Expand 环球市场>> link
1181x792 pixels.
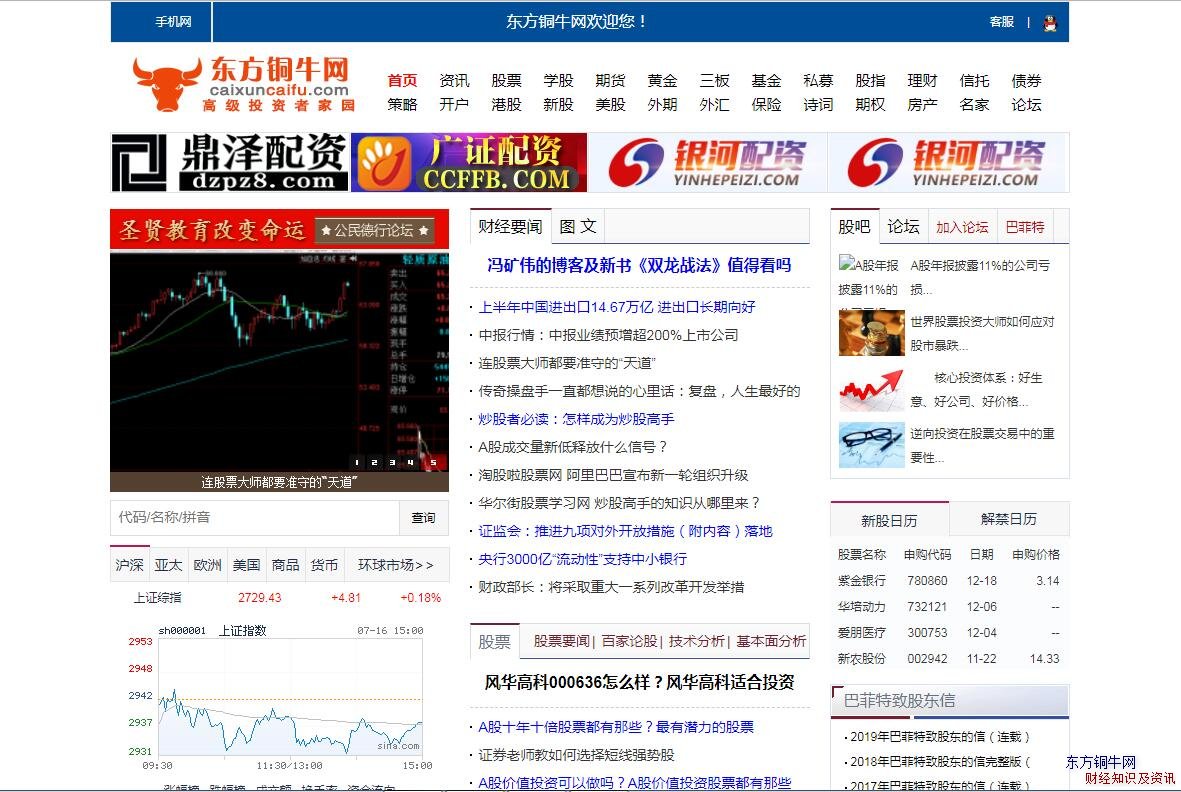[395, 565]
